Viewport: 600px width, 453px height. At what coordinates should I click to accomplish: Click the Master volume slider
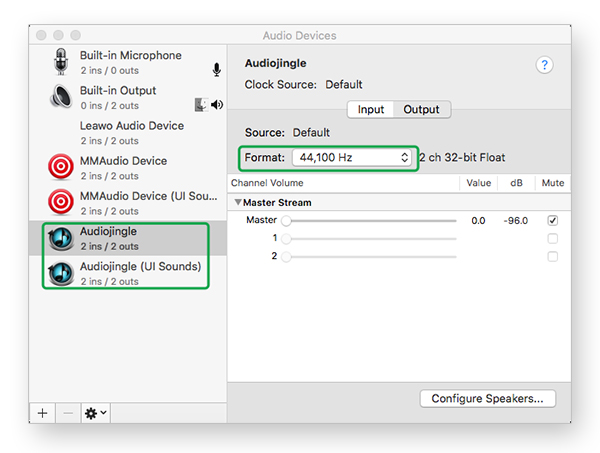pos(369,221)
